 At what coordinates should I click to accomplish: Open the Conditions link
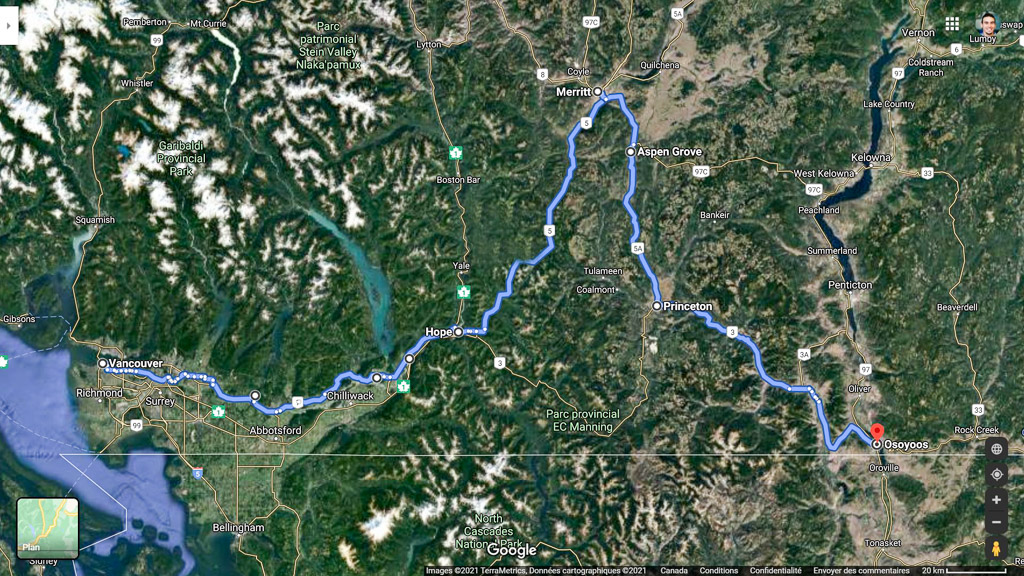718,571
